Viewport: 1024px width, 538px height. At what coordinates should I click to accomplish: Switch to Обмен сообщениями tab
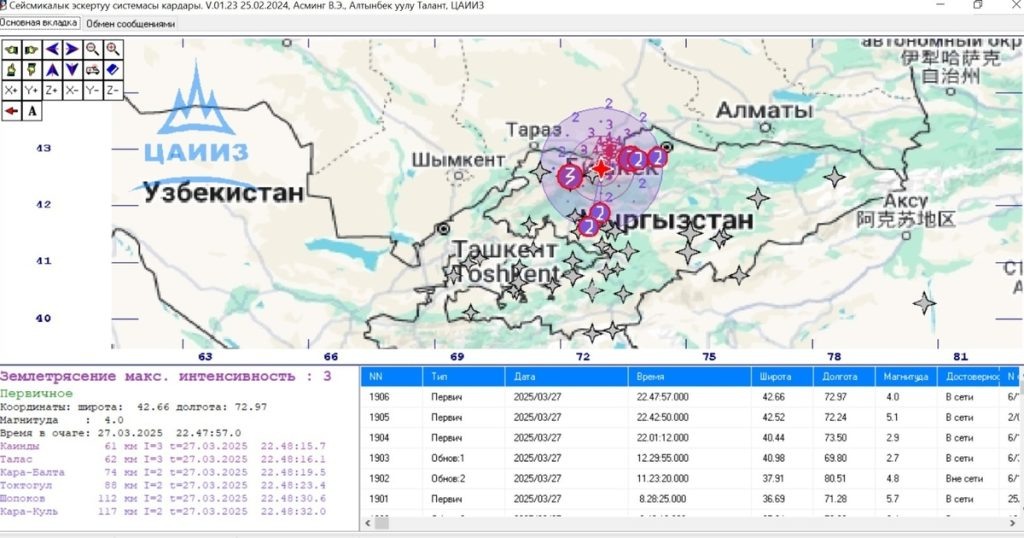coord(131,24)
